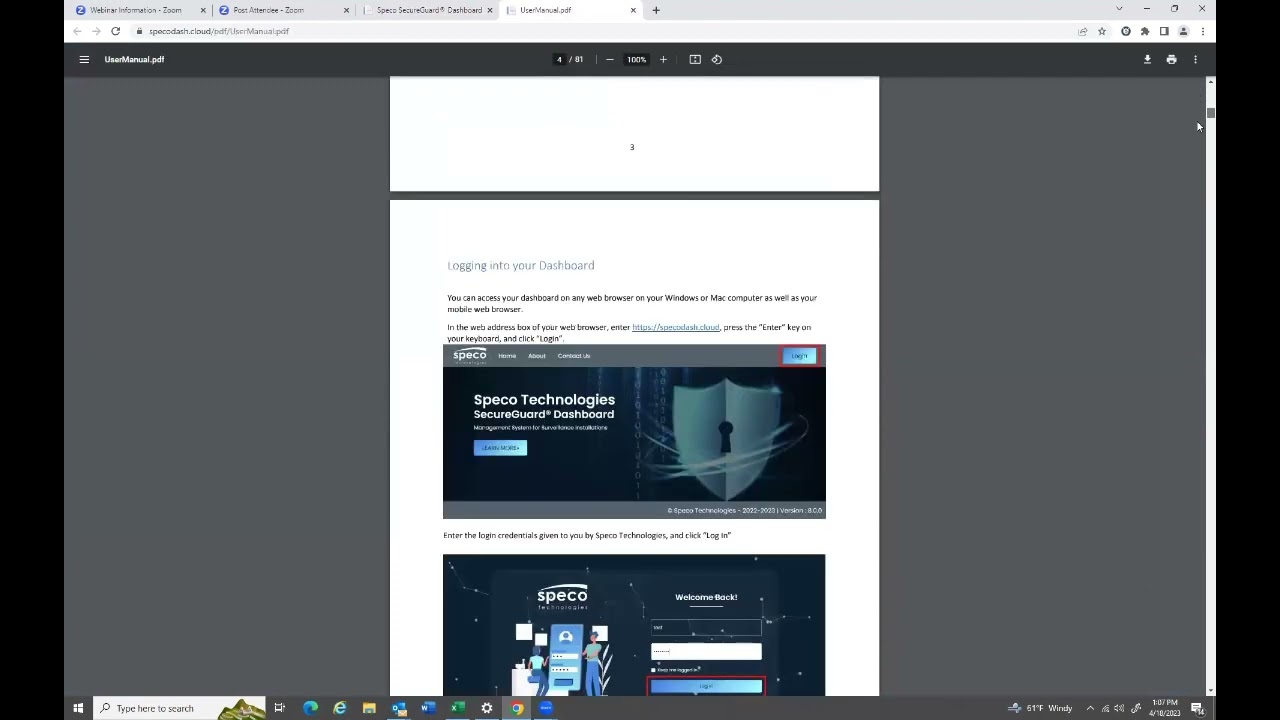Zoom out the PDF document
Image resolution: width=1280 pixels, height=720 pixels.
pyautogui.click(x=609, y=59)
